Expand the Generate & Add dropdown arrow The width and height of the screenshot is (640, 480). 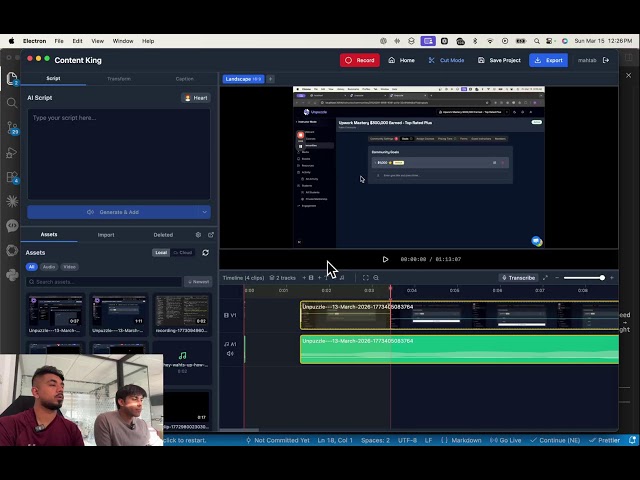(x=204, y=212)
